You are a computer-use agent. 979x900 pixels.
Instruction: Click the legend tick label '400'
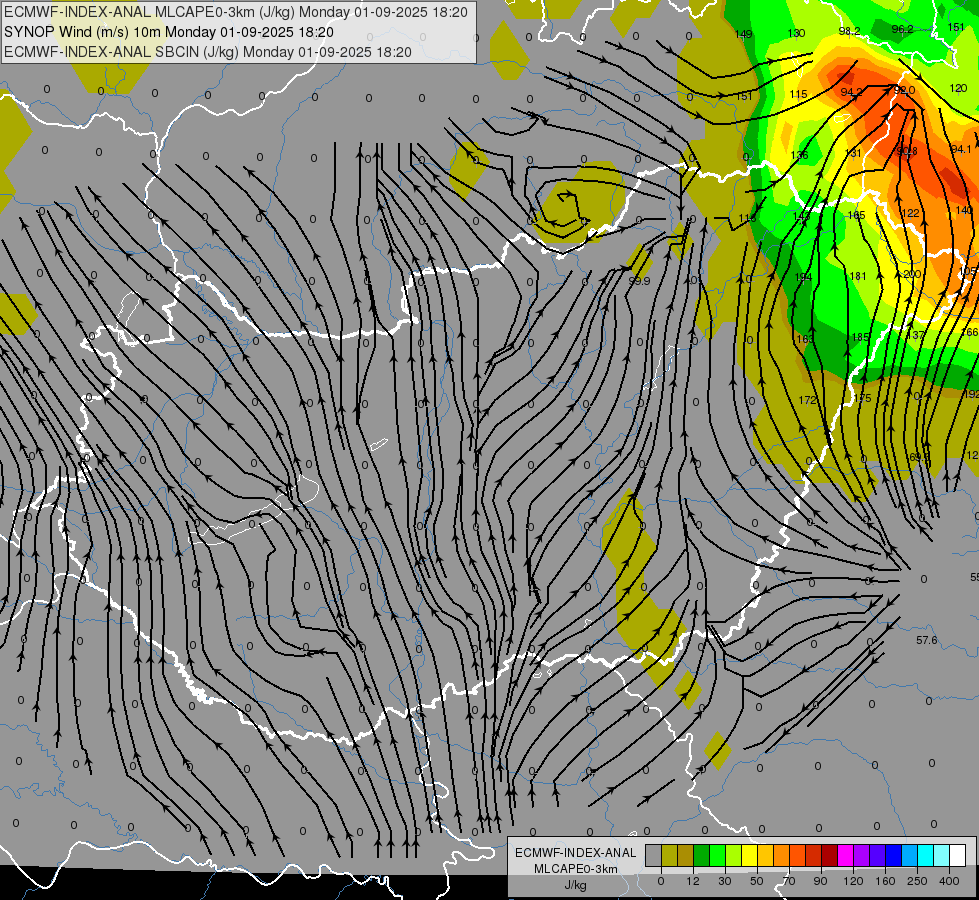tap(949, 881)
